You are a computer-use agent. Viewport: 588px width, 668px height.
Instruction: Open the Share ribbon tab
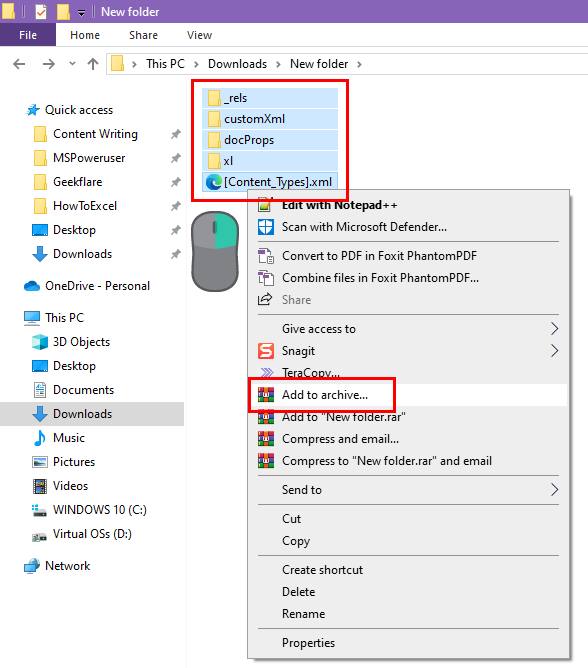tap(143, 35)
